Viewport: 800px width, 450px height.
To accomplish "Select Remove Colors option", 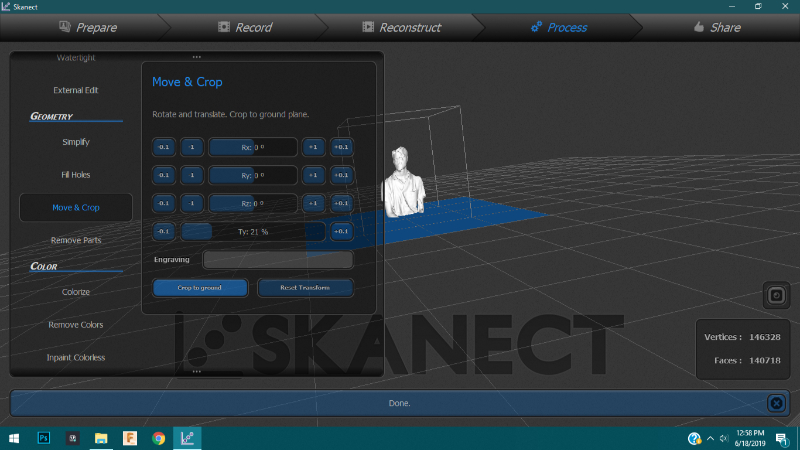I will pyautogui.click(x=76, y=324).
